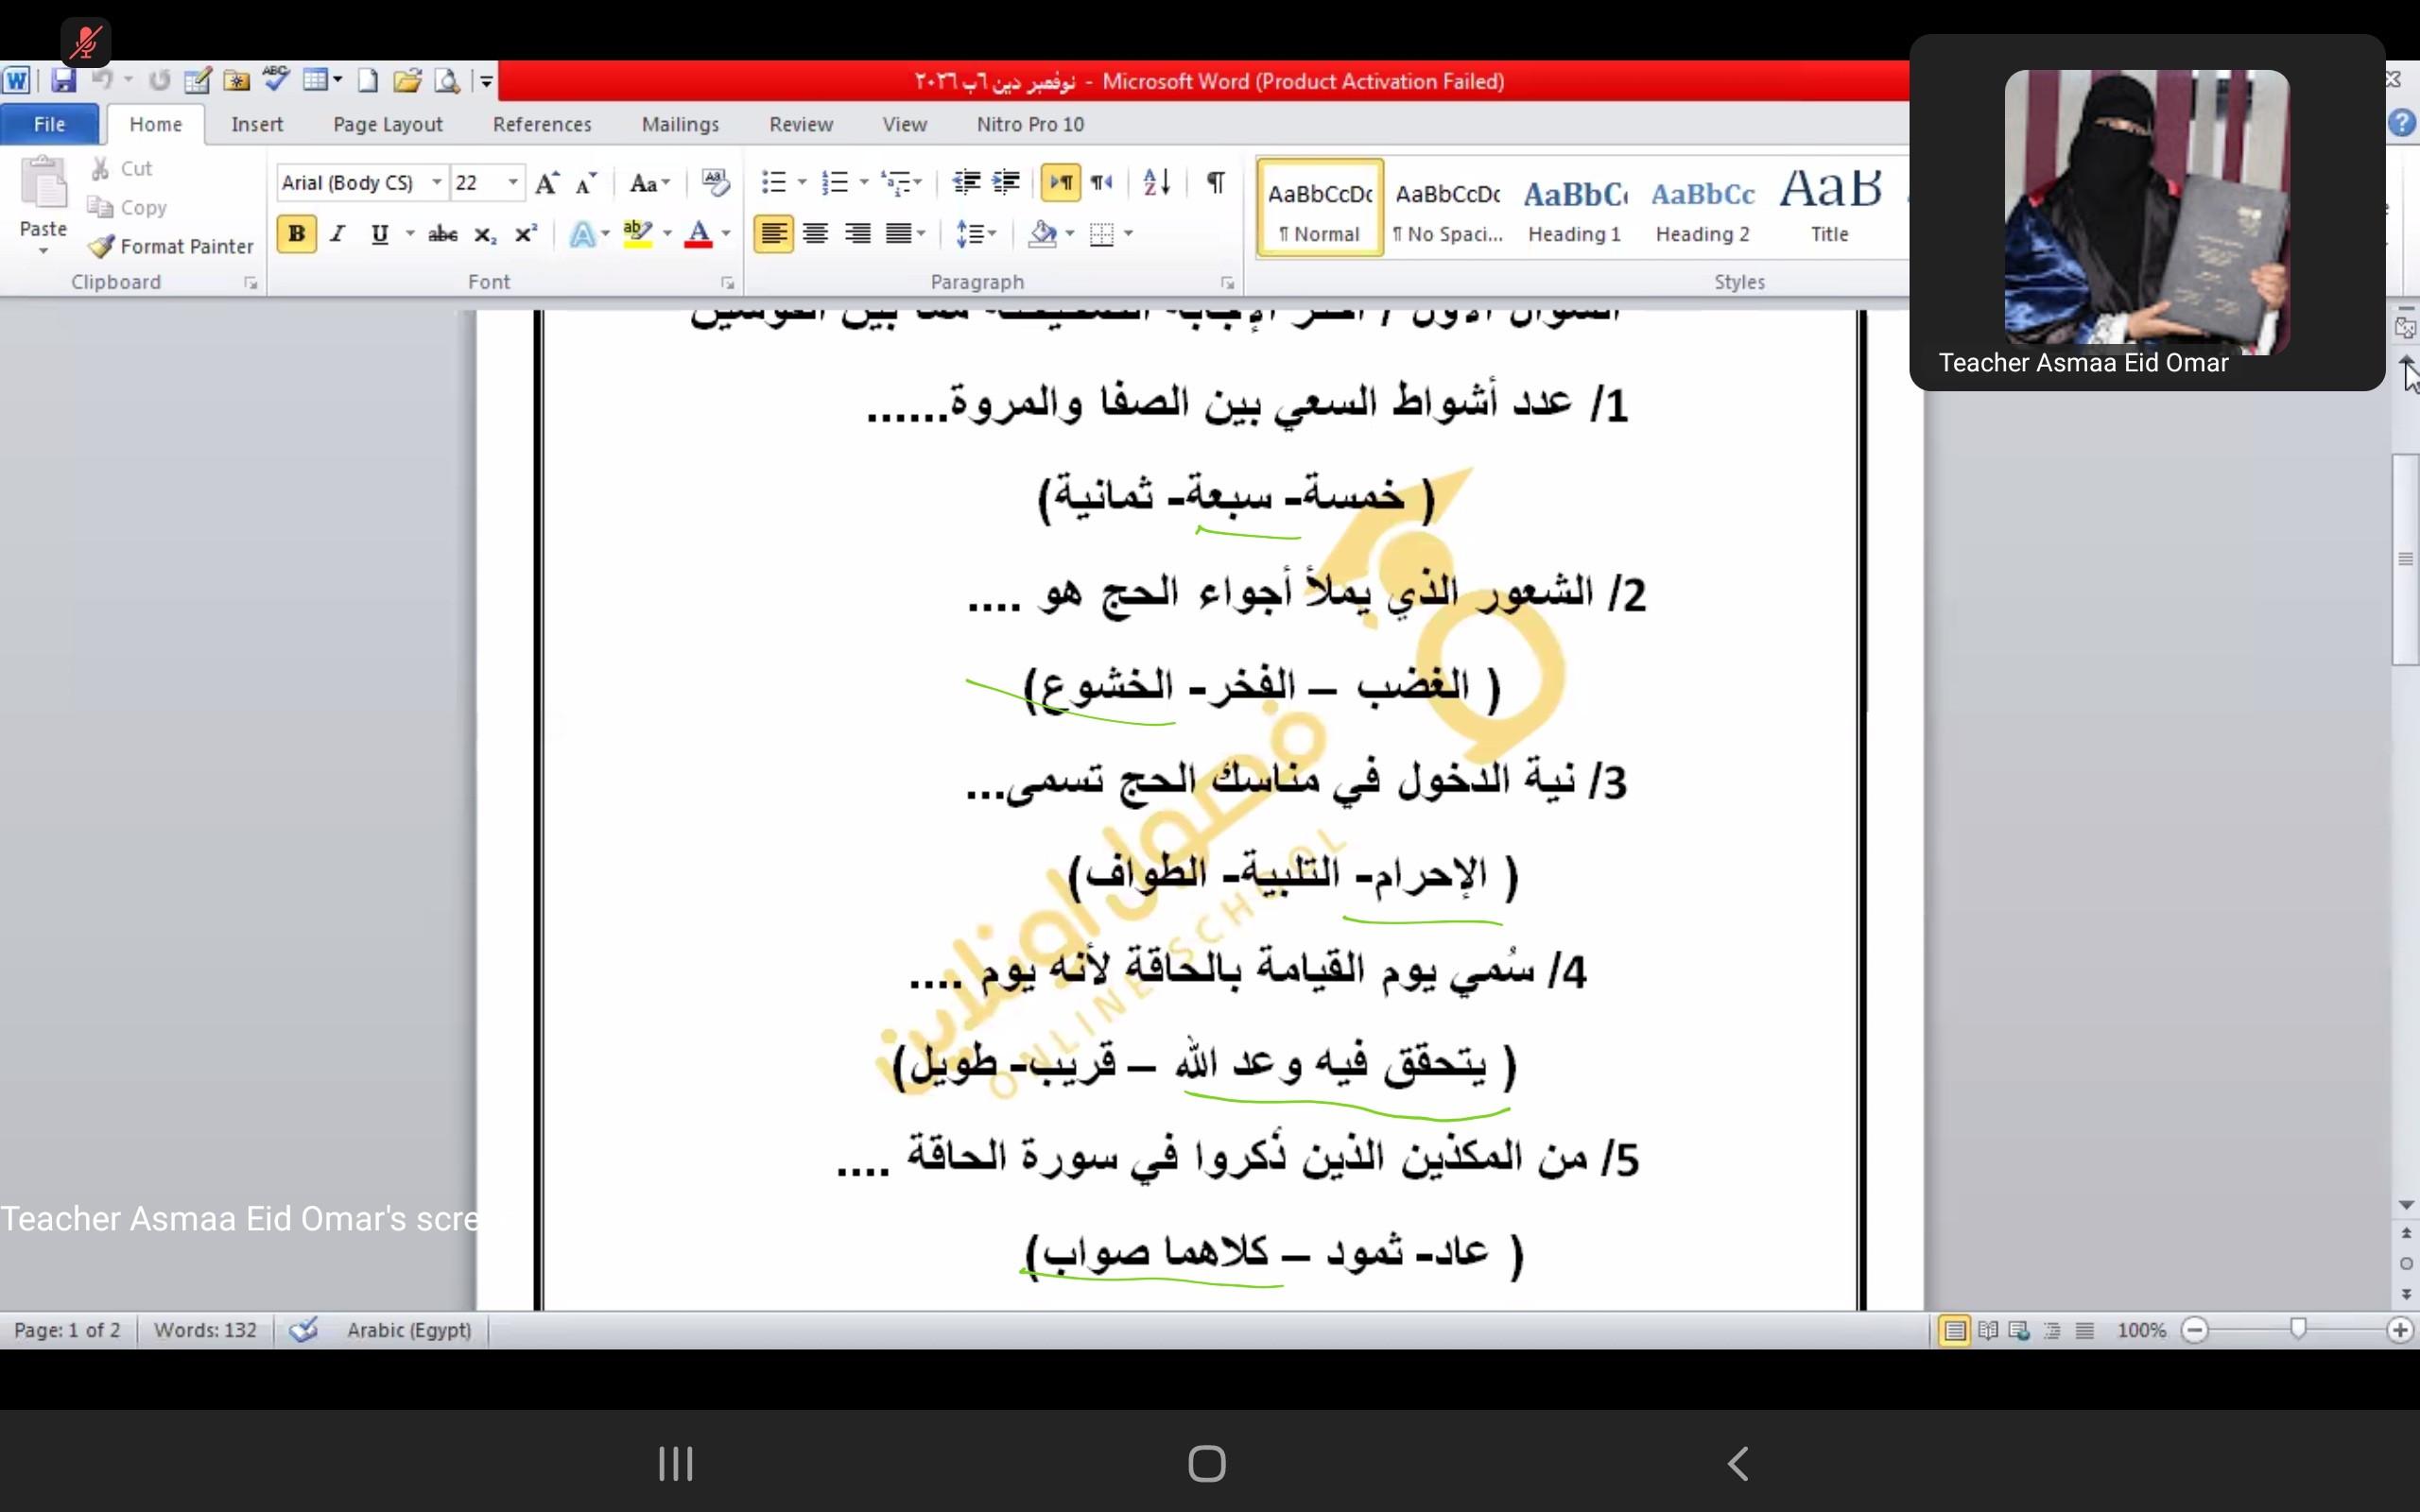Open the References ribbon tab

click(x=541, y=124)
